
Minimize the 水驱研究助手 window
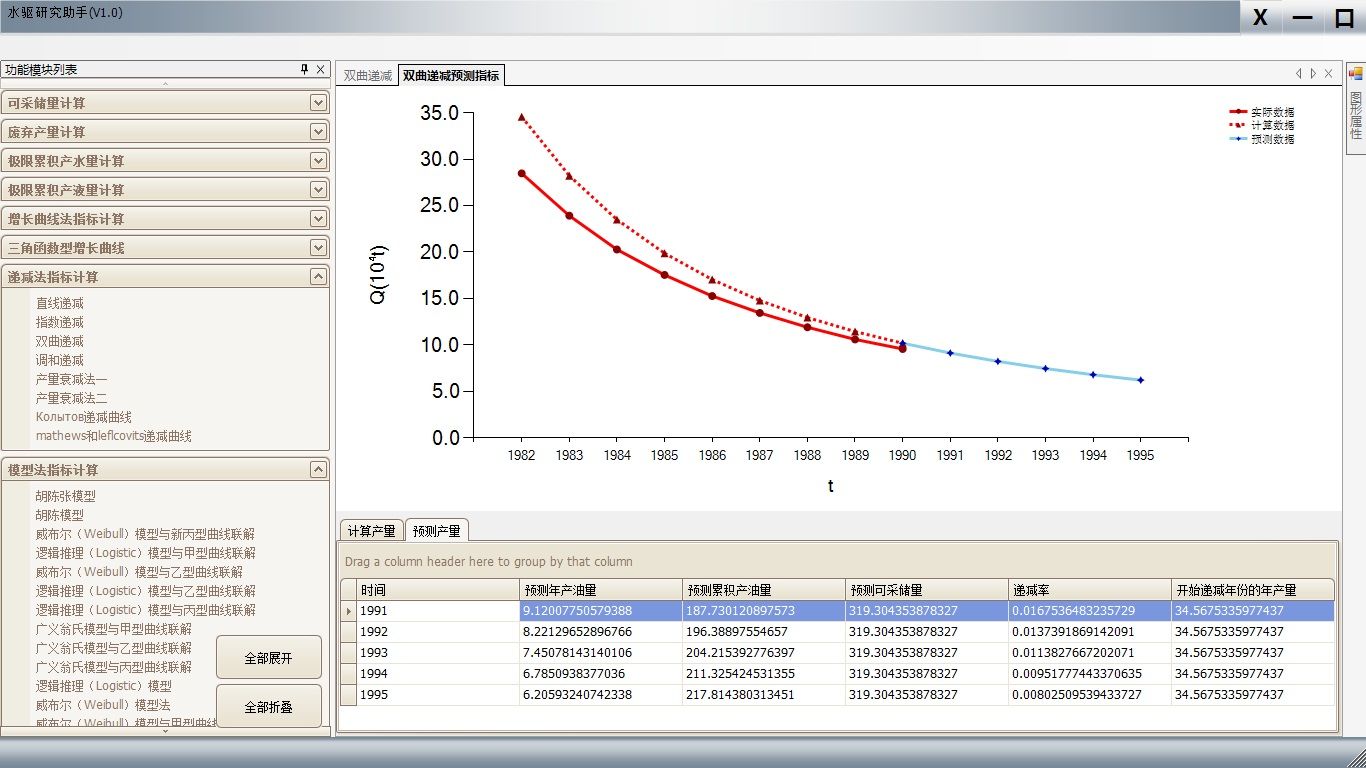[x=1303, y=18]
